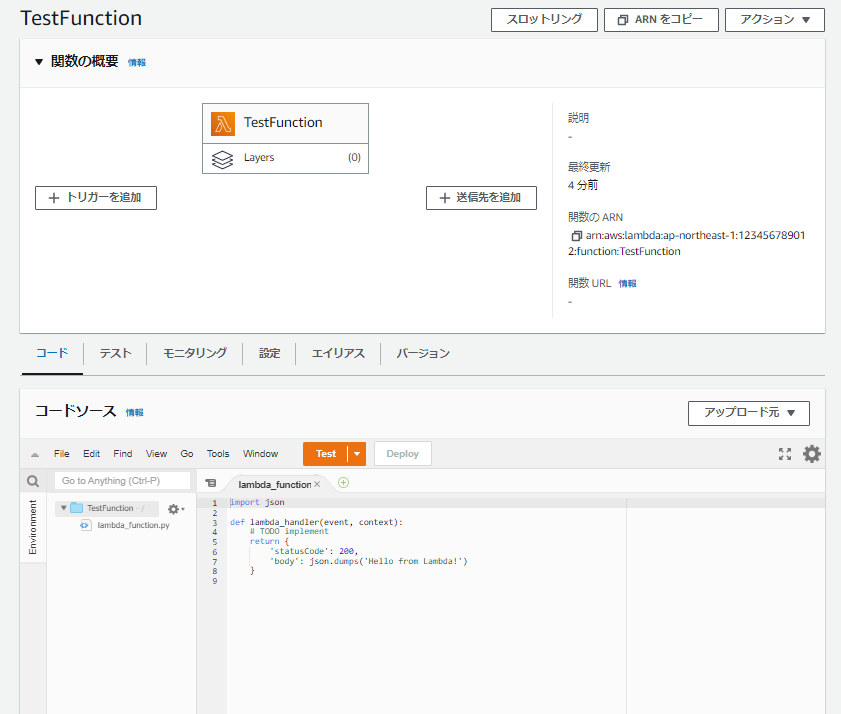Click the search magnifier icon in the editor

pos(33,481)
